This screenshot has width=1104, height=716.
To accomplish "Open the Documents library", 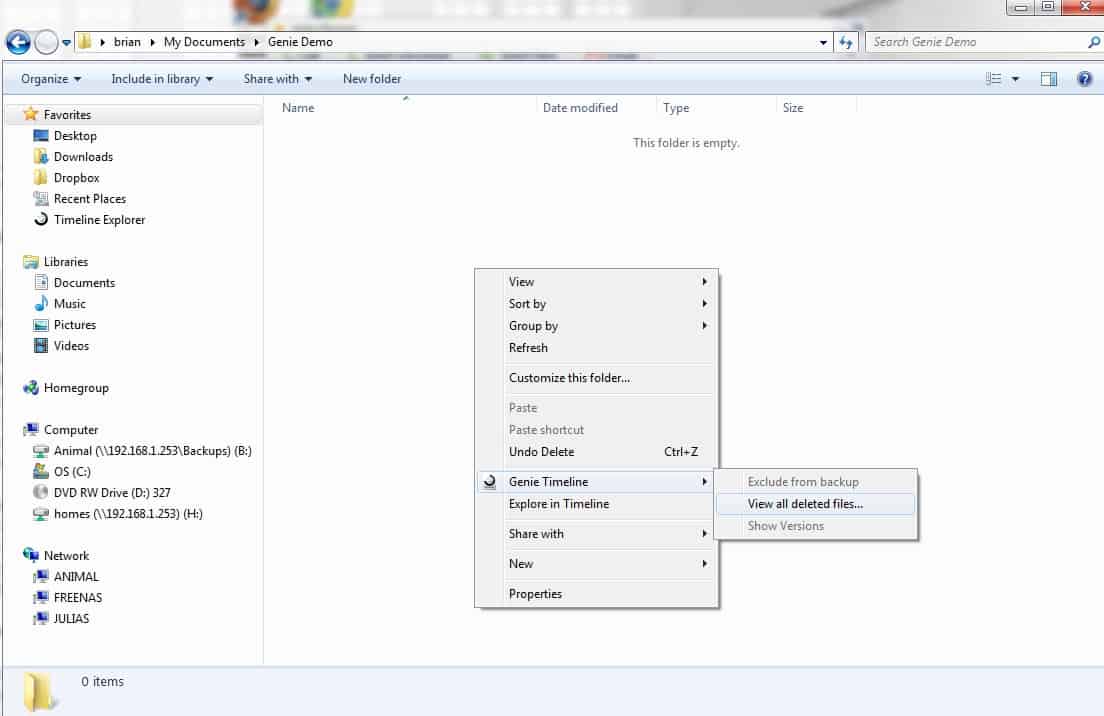I will 84,283.
